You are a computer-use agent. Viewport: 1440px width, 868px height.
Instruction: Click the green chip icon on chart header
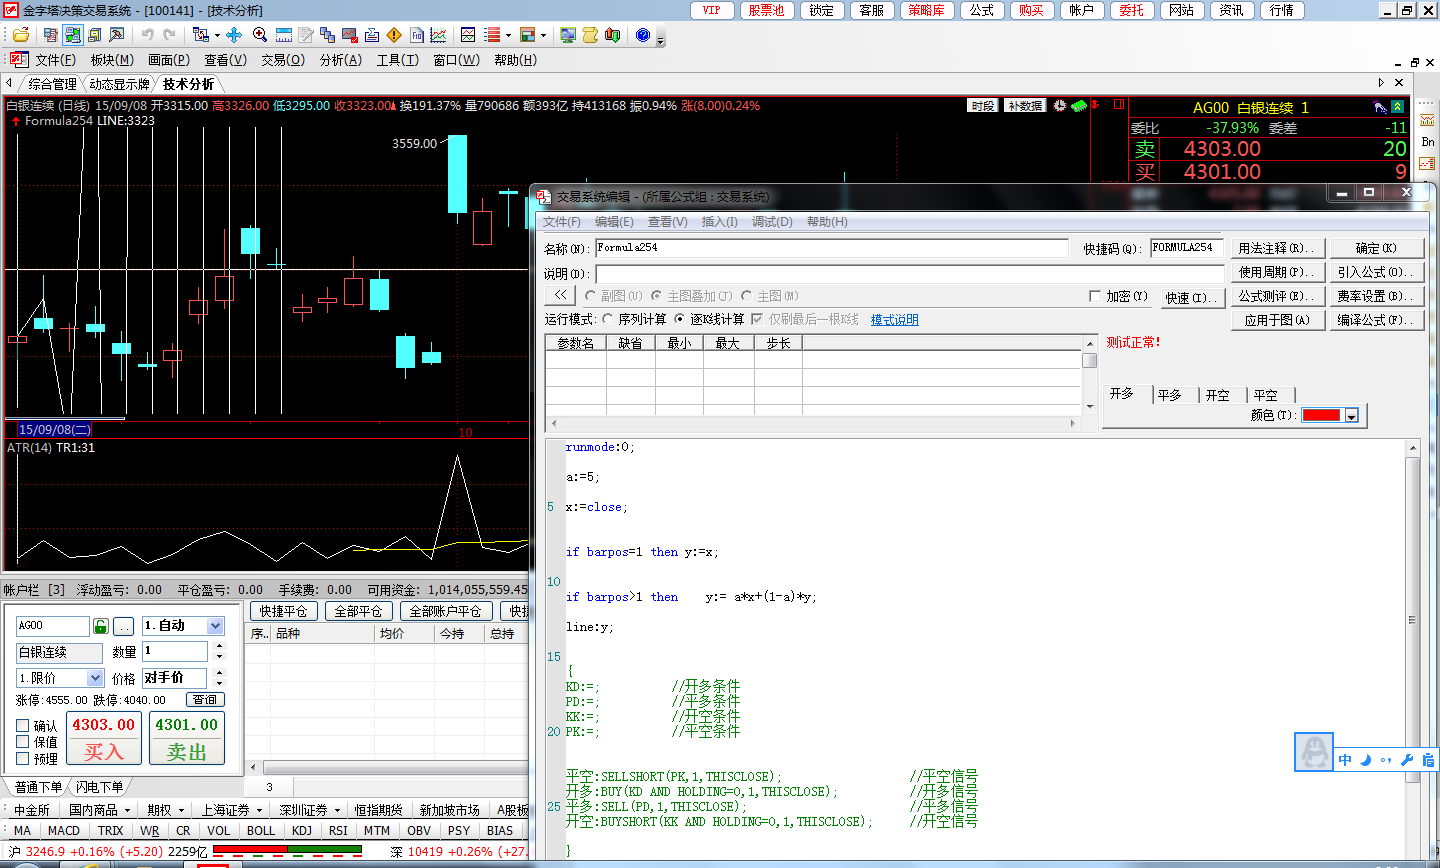click(1078, 105)
